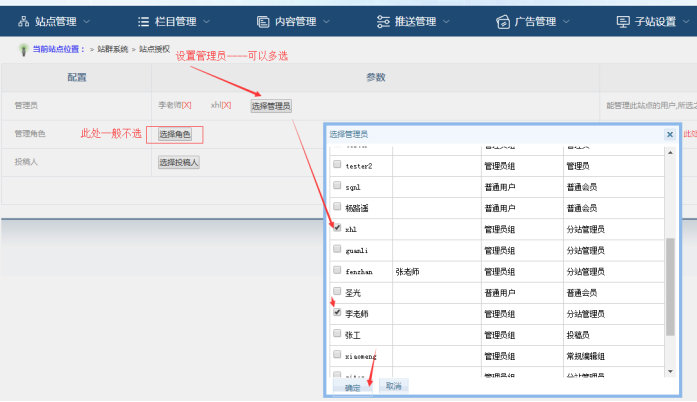Viewport: 697px width, 402px height.
Task: Expand the 广告管理 dropdown arrow
Action: [x=566, y=21]
